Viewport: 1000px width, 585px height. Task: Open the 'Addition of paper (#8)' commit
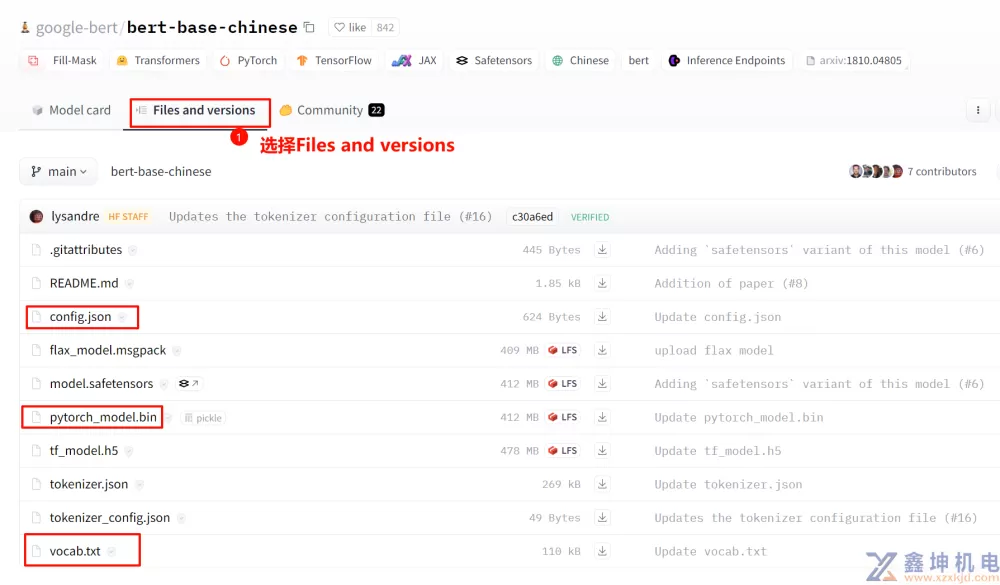coord(732,284)
